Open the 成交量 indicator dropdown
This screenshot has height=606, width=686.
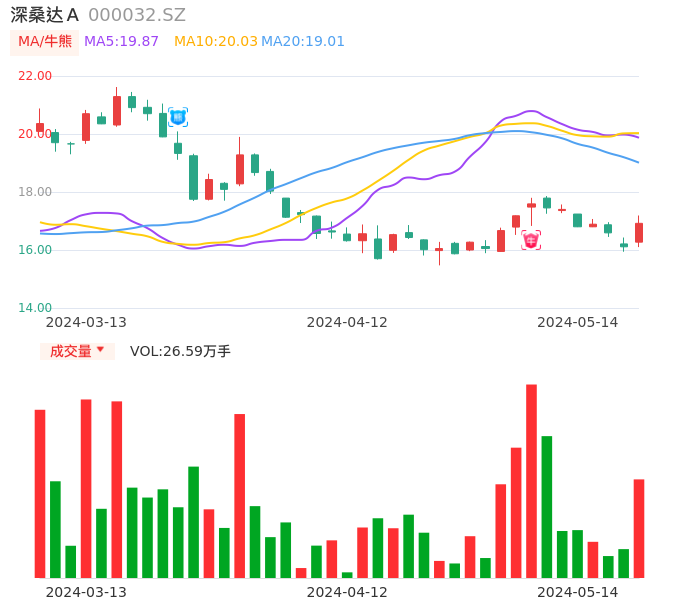77,351
